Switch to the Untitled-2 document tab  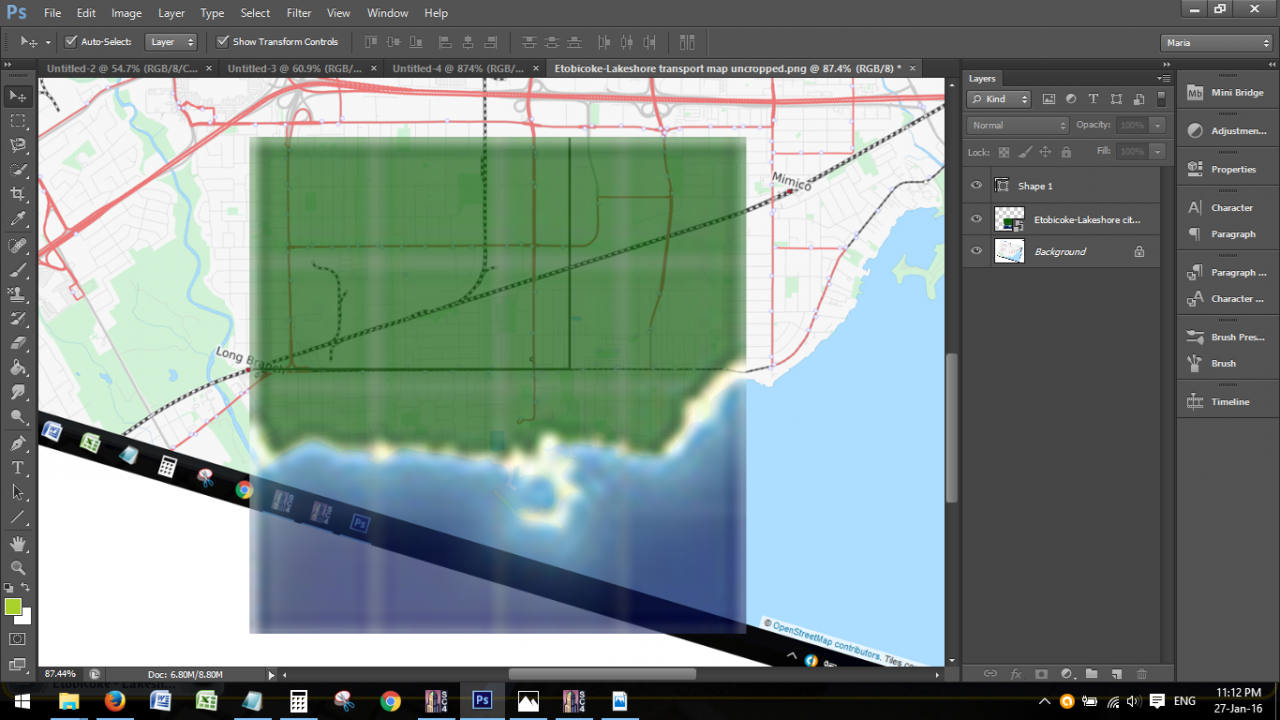(x=122, y=68)
